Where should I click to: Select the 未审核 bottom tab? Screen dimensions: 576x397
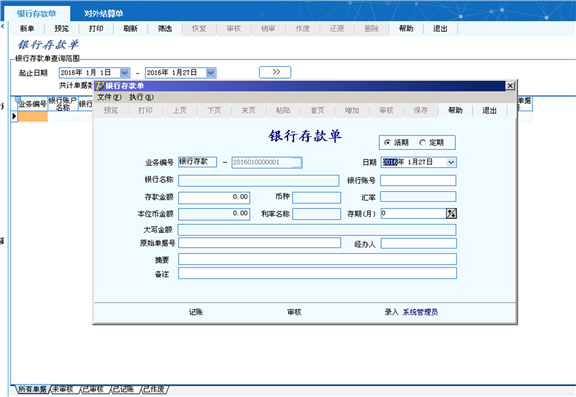[x=63, y=389]
